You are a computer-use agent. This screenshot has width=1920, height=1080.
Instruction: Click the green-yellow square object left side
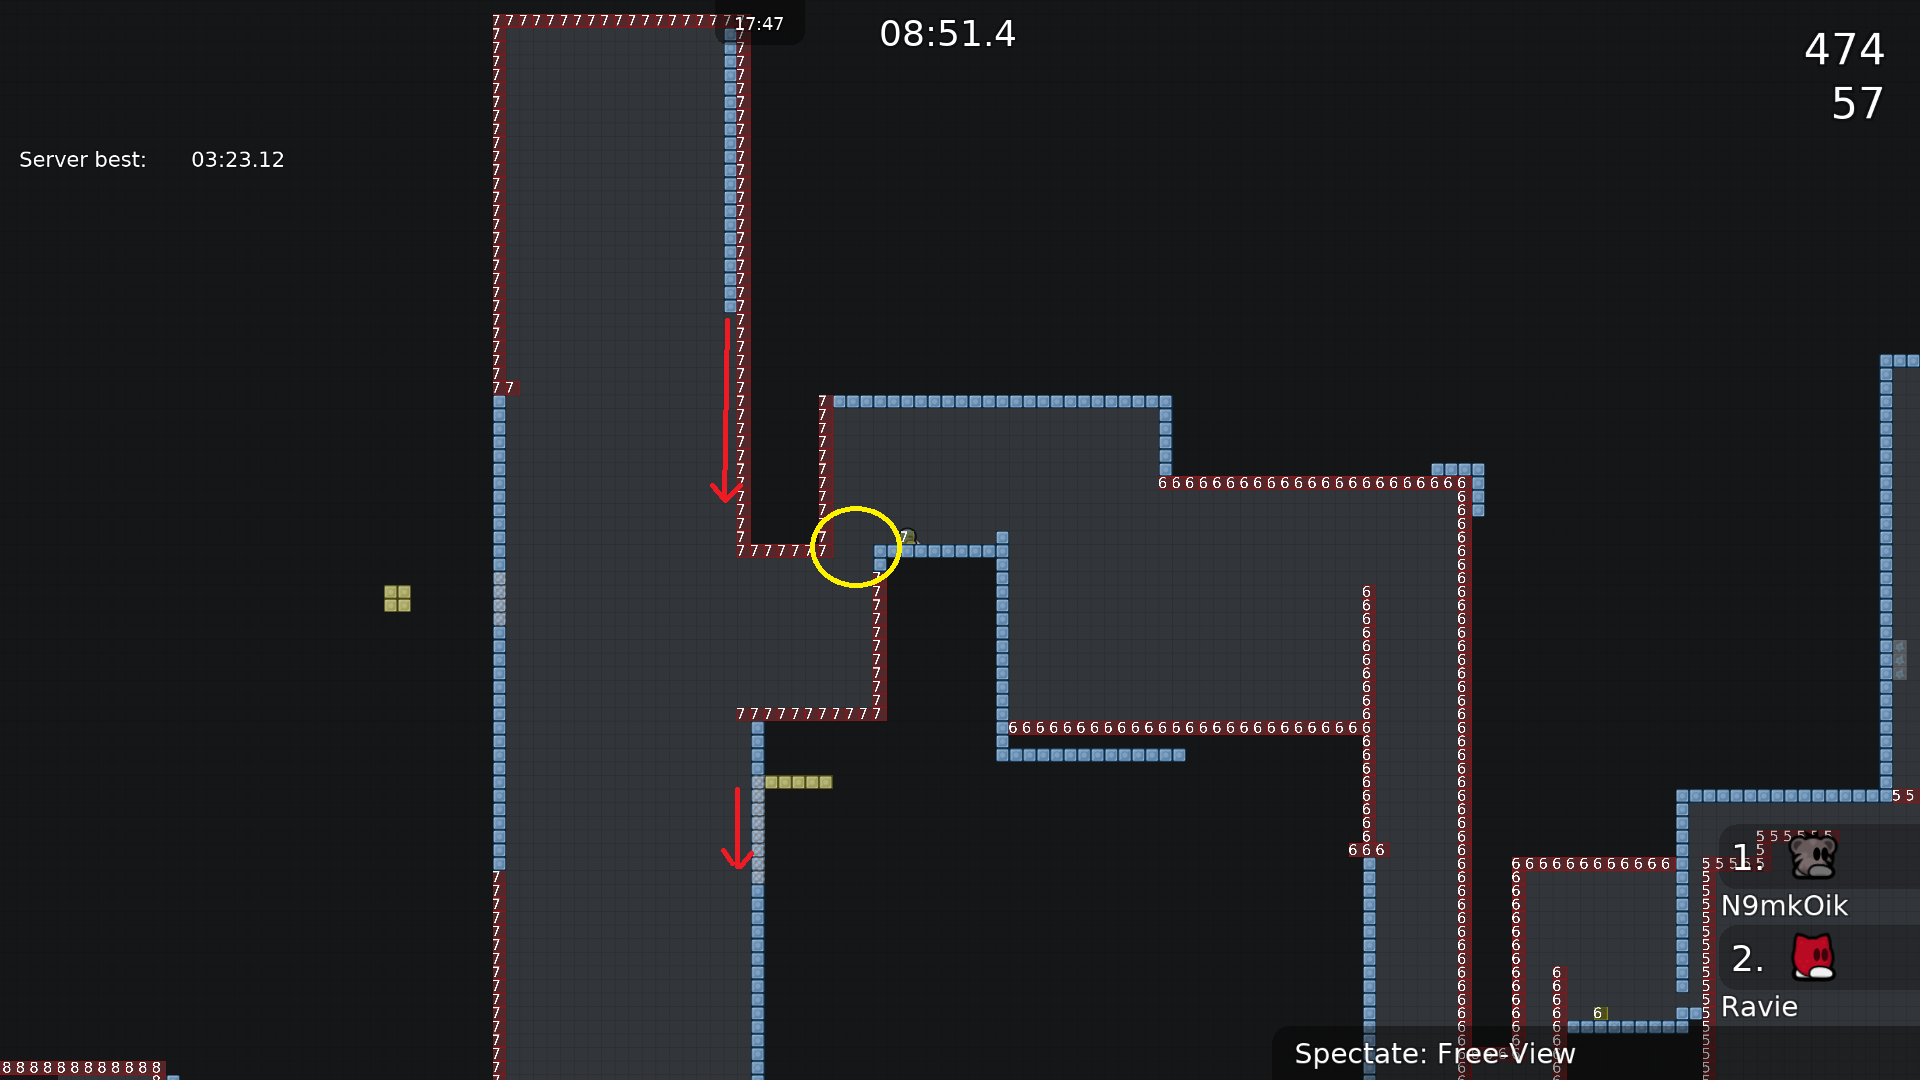pos(397,599)
